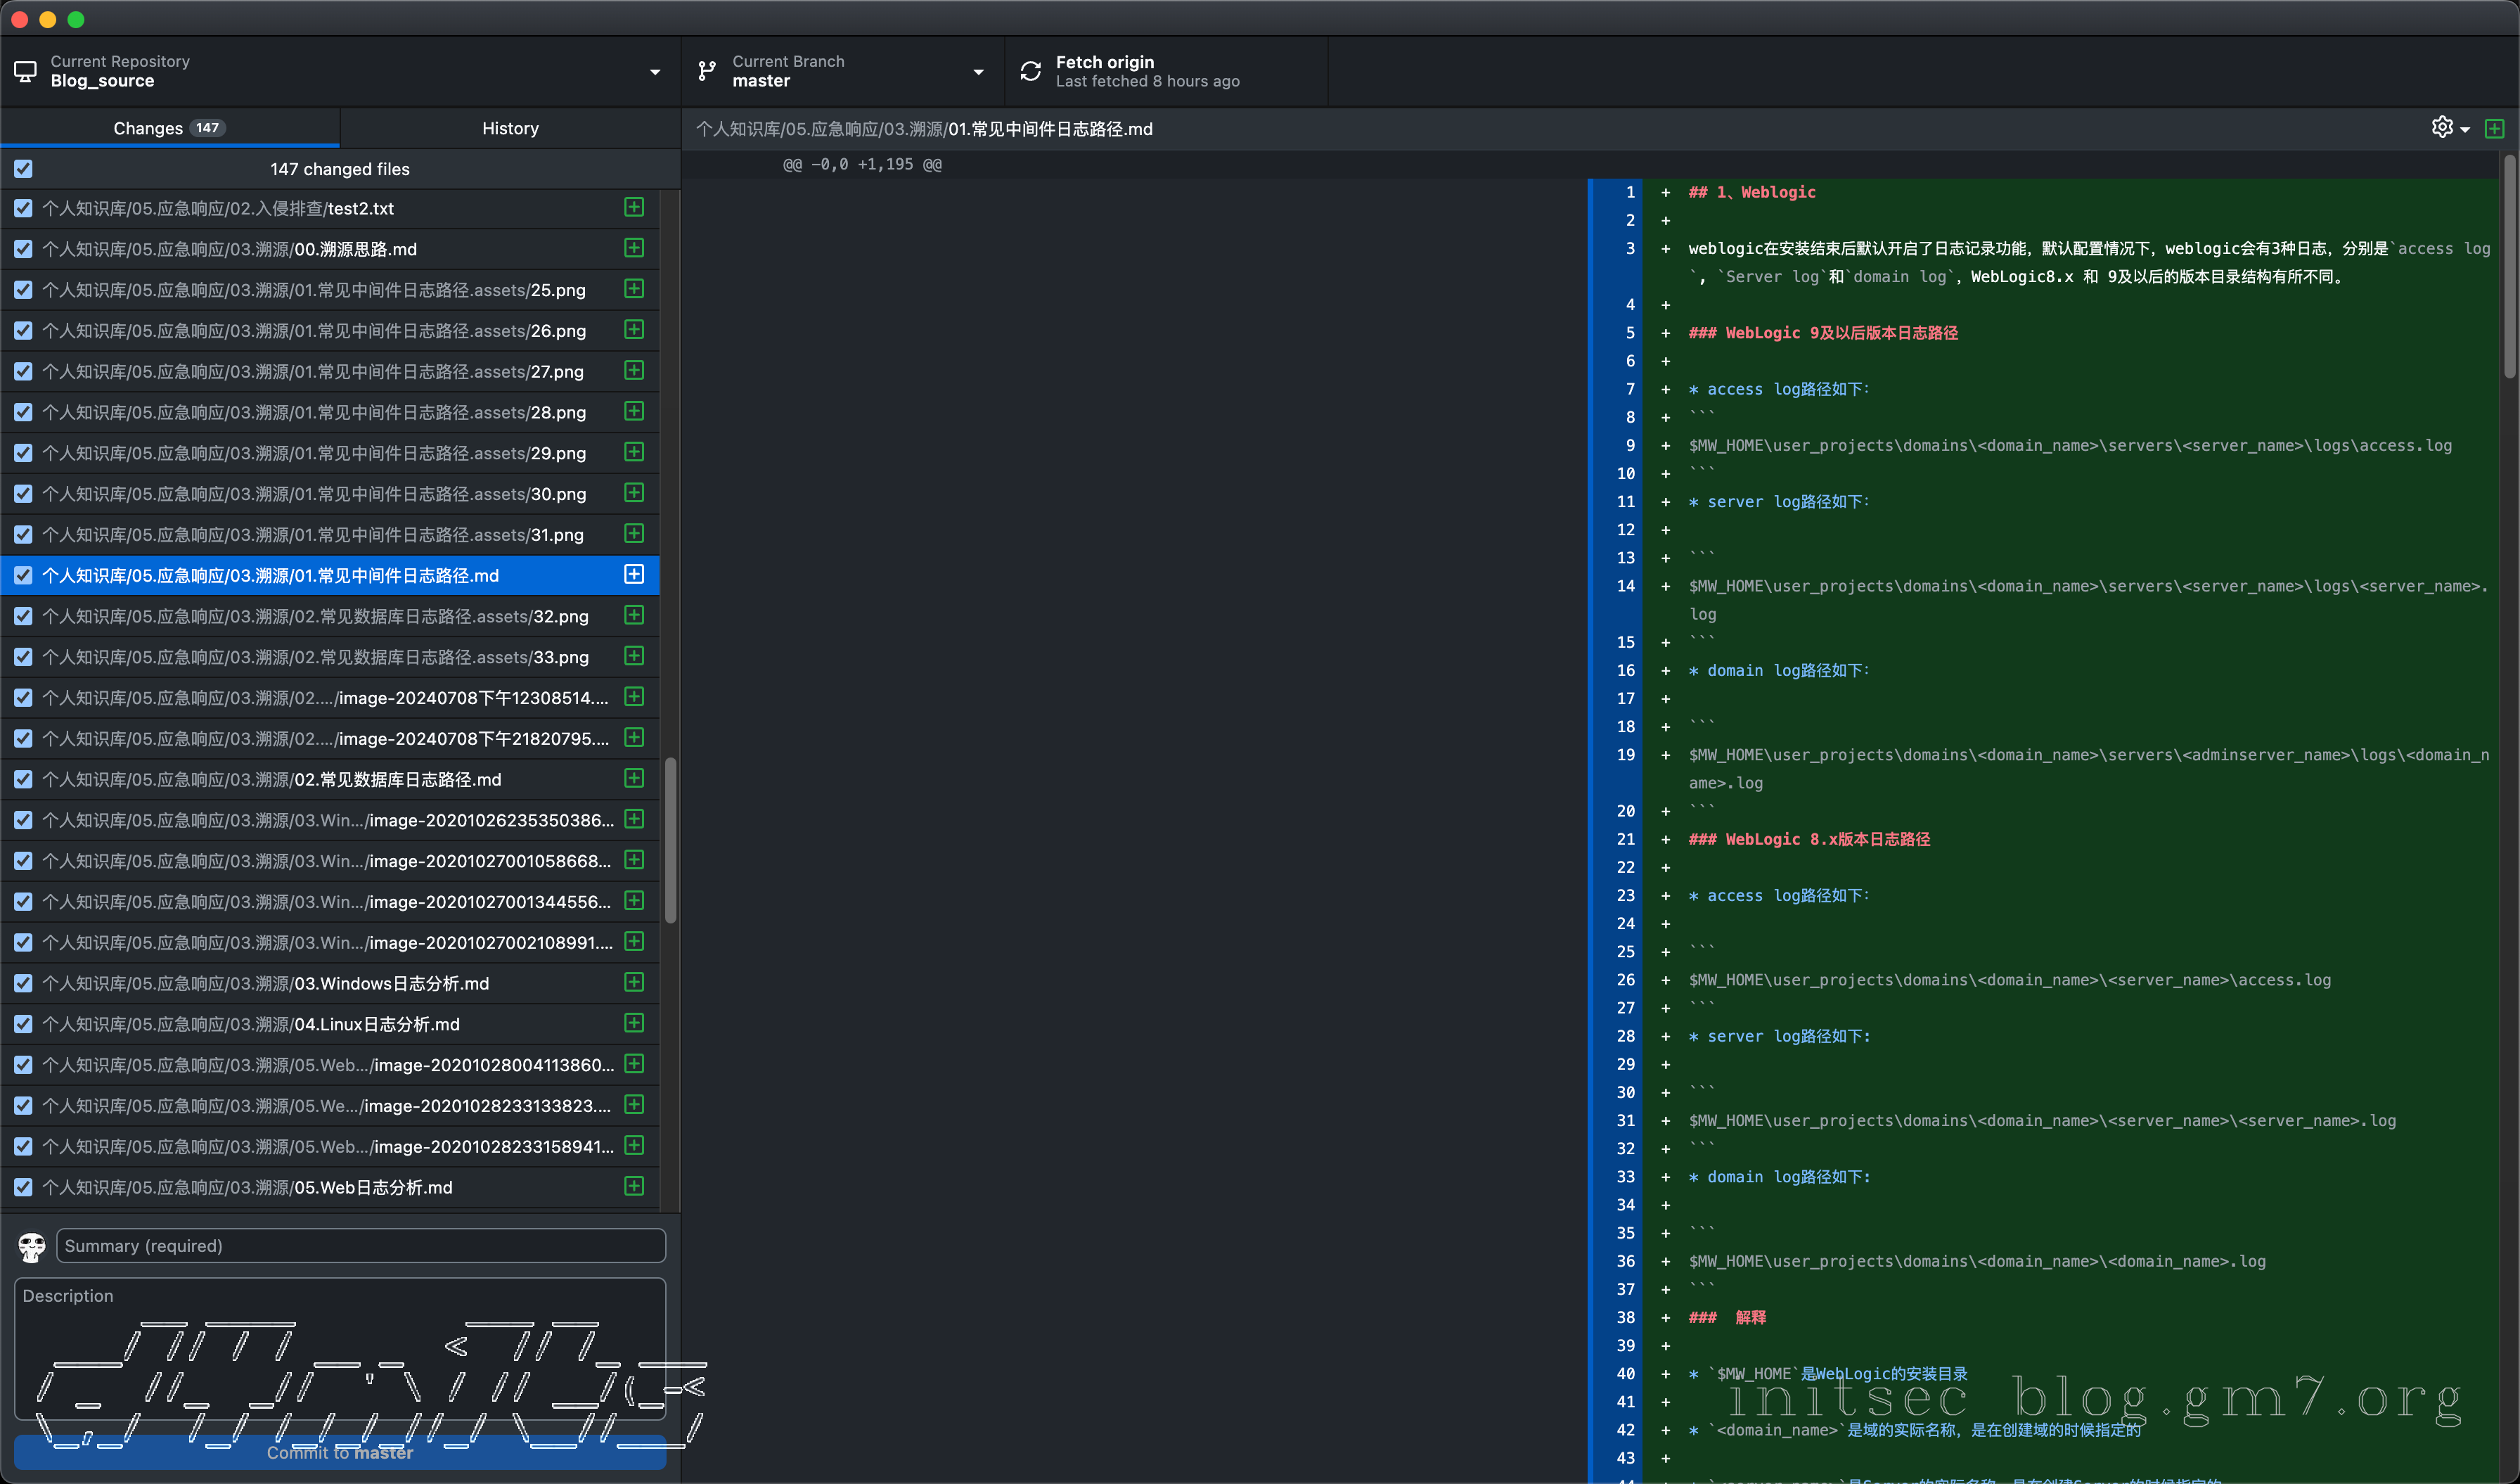
Task: Switch to the History tab
Action: click(x=510, y=128)
